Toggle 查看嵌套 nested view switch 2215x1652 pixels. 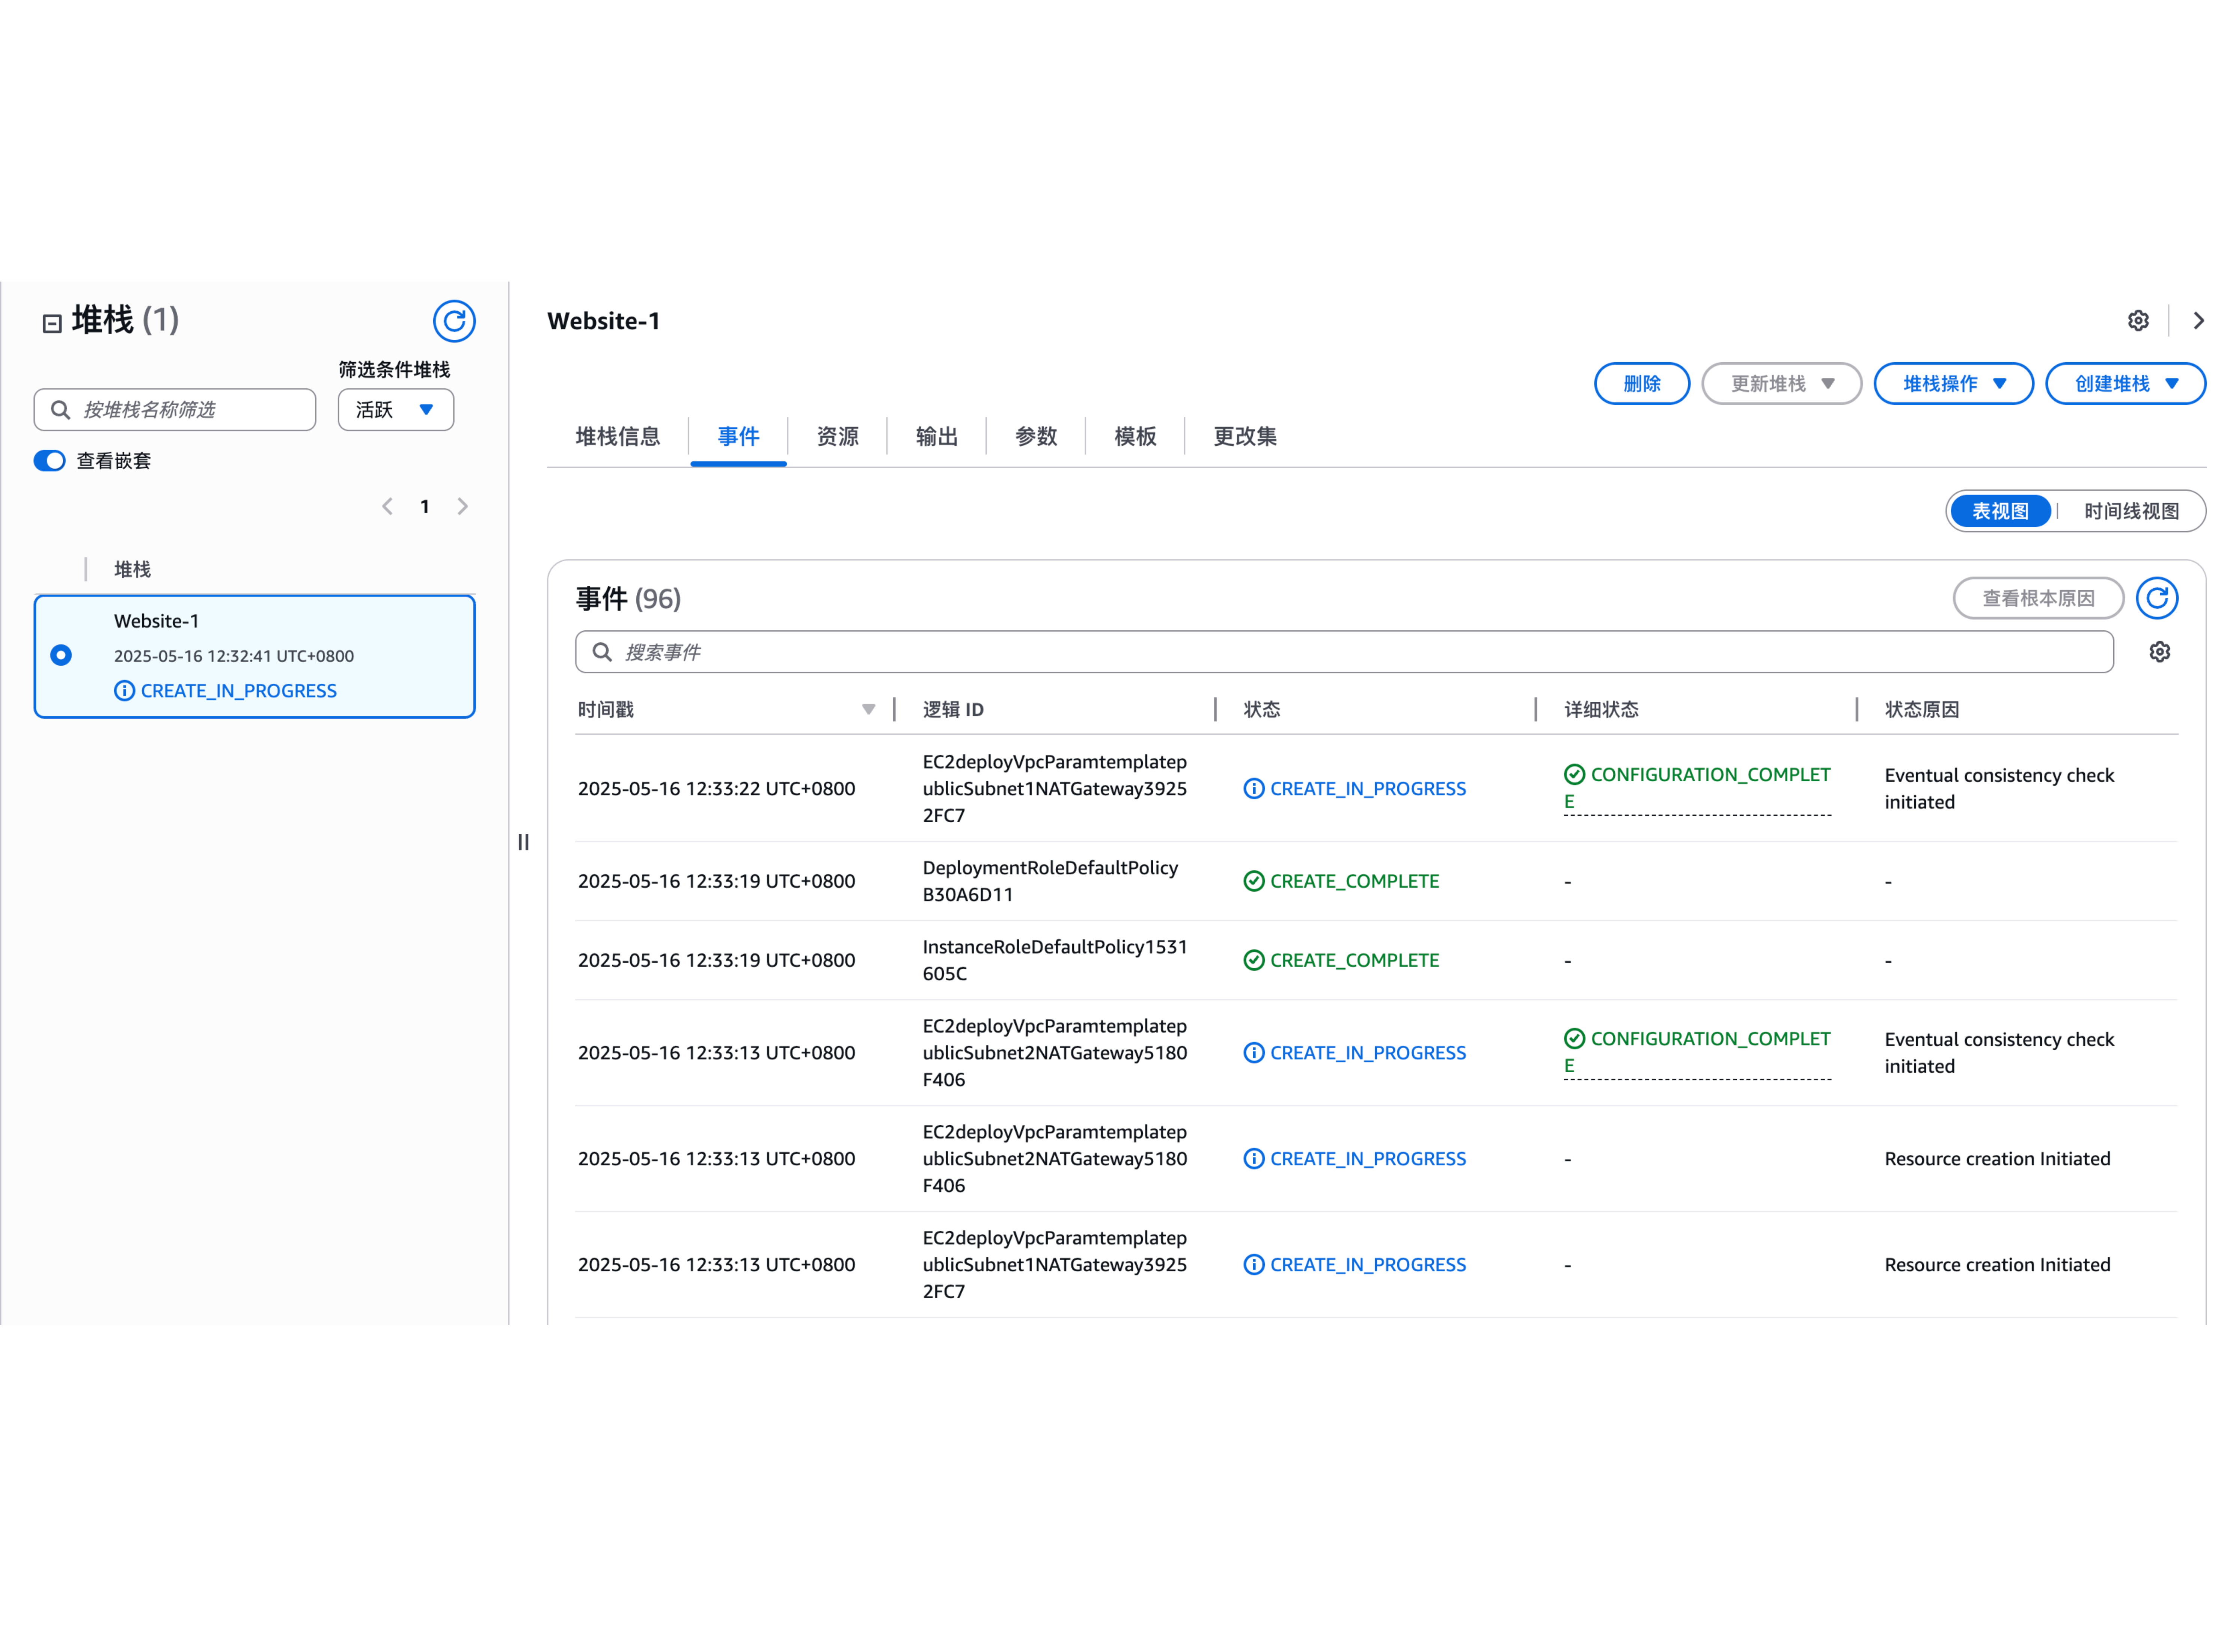pyautogui.click(x=49, y=461)
